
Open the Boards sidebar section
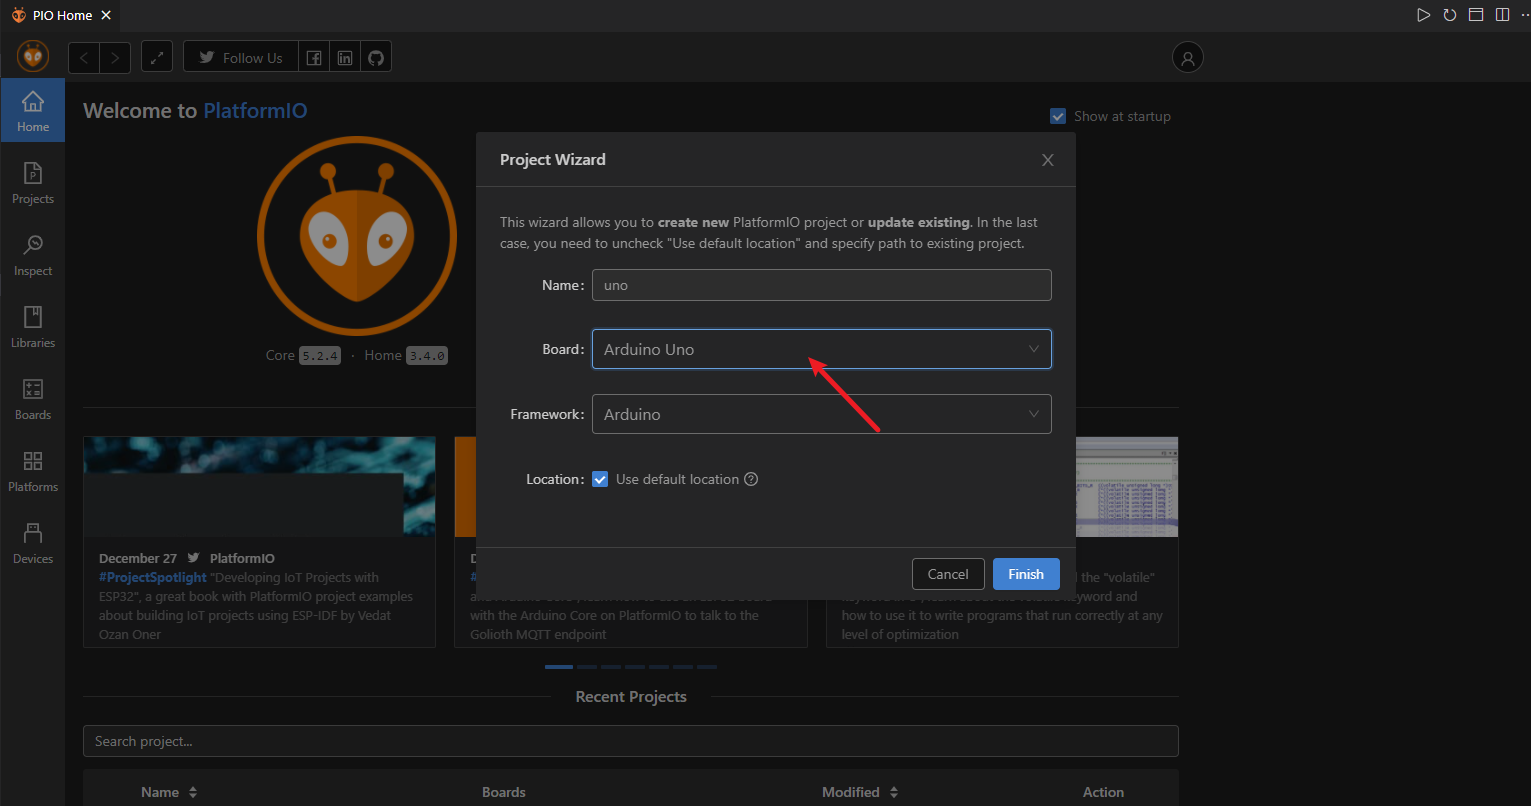pos(33,399)
